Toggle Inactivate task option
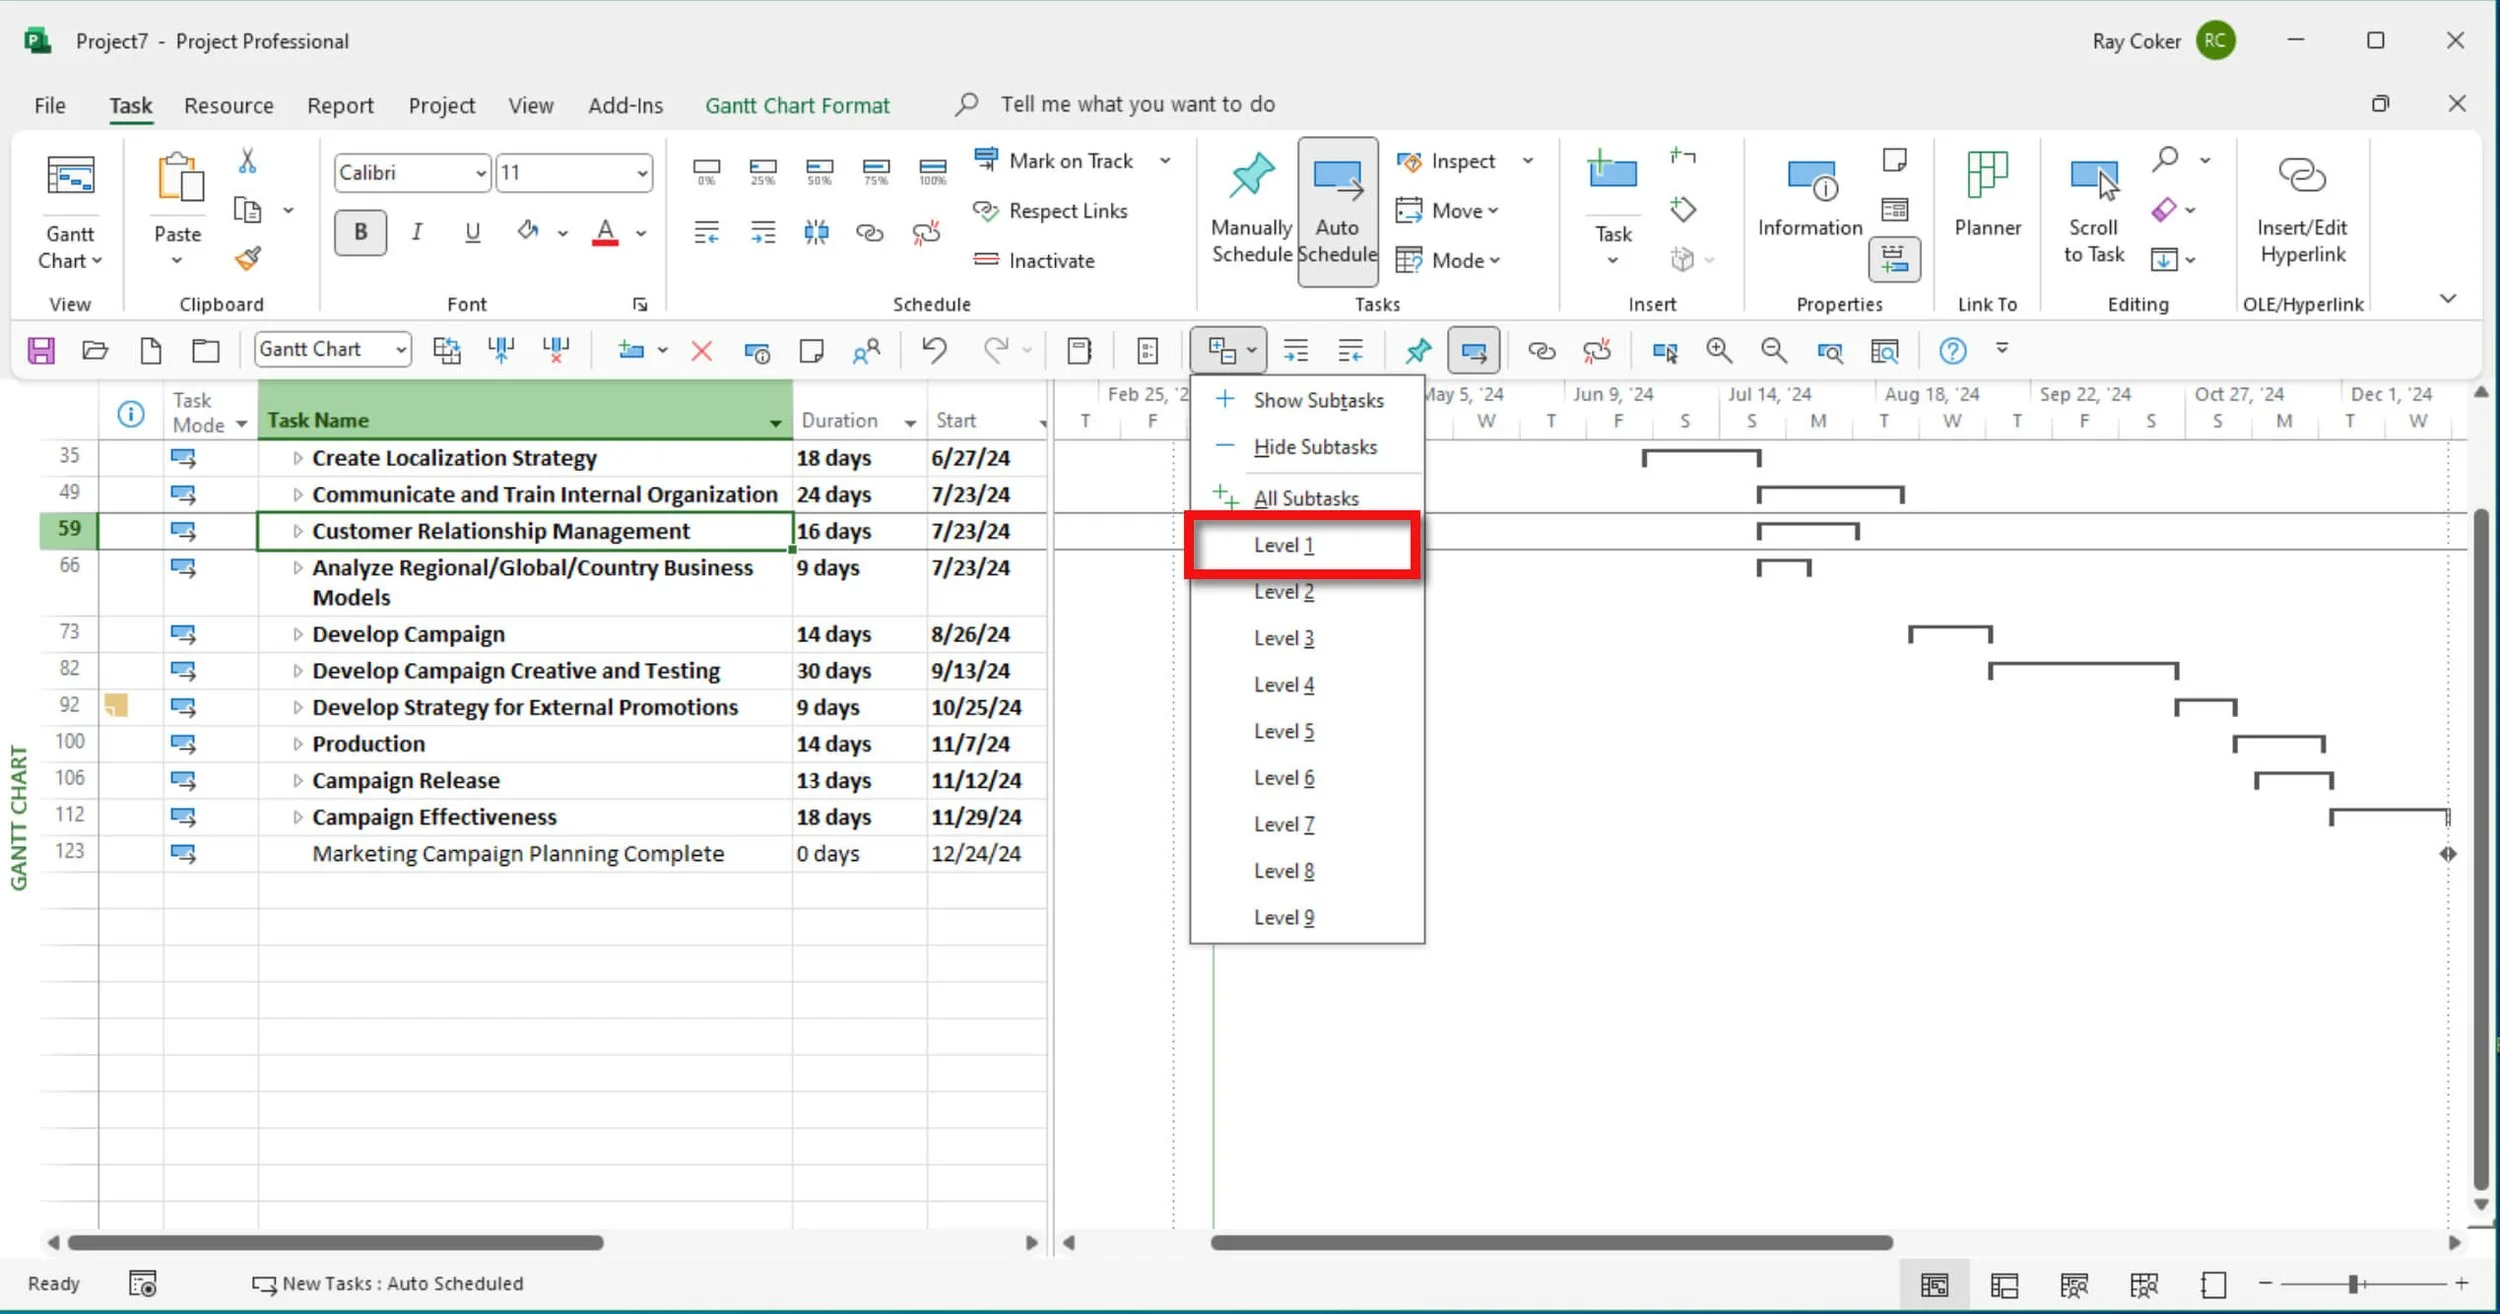Viewport: 2500px width, 1314px height. (1035, 260)
